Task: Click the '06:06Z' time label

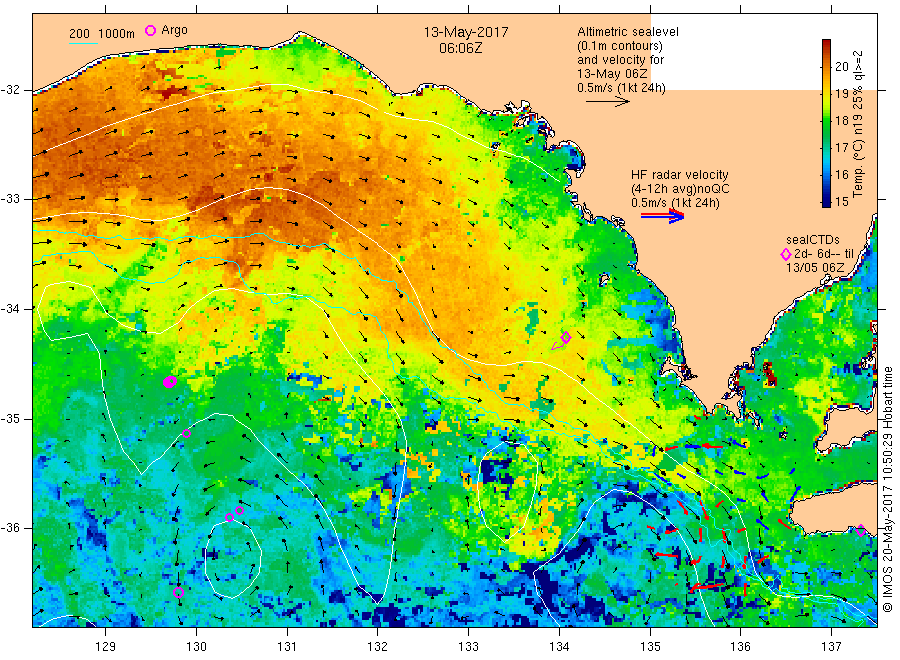Action: pos(461,48)
